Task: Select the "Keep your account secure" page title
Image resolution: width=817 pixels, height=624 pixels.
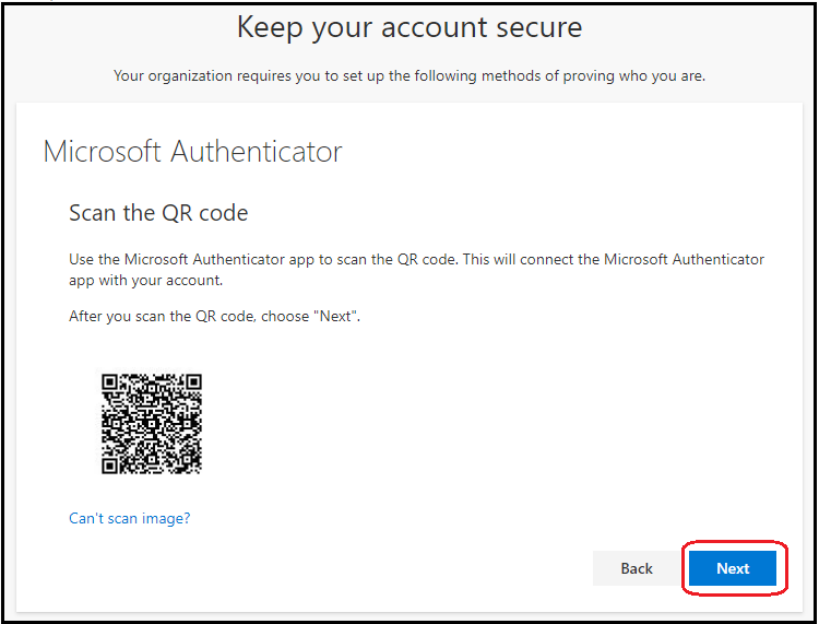Action: click(409, 28)
